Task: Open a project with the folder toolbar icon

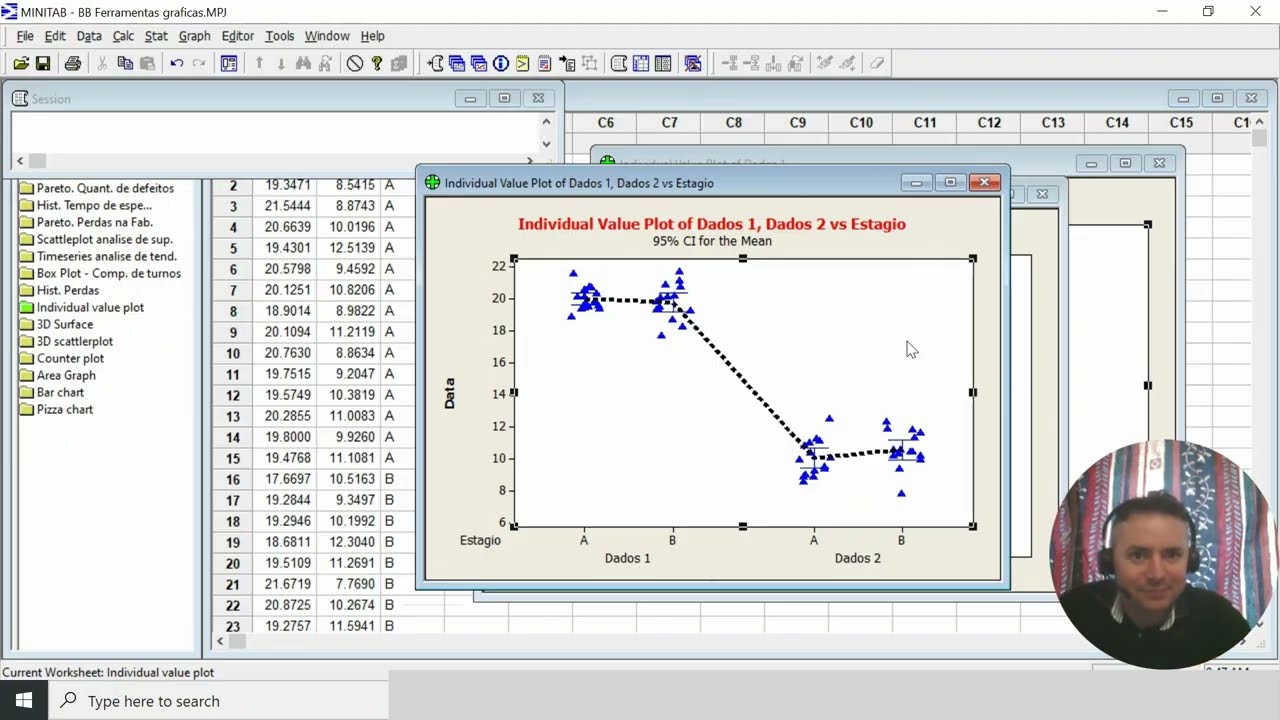Action: (20, 63)
